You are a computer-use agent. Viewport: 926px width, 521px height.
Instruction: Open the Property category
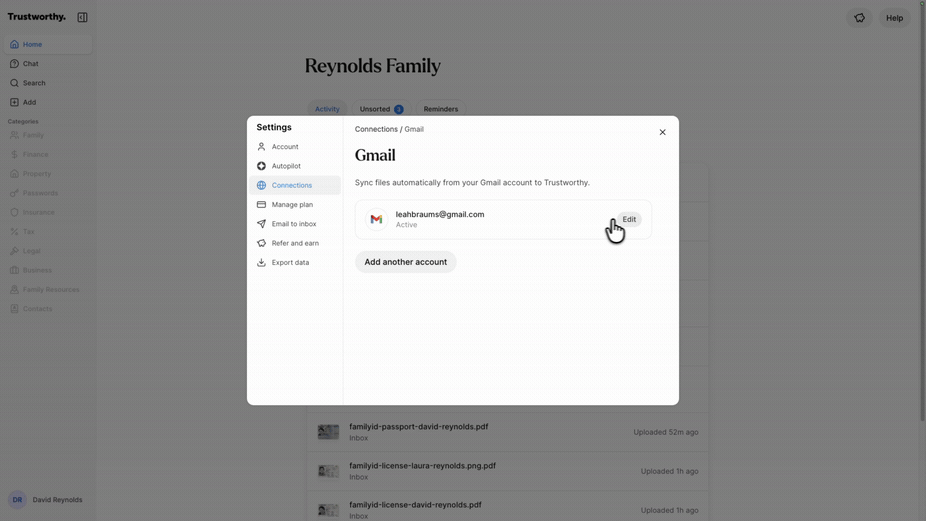click(x=48, y=174)
